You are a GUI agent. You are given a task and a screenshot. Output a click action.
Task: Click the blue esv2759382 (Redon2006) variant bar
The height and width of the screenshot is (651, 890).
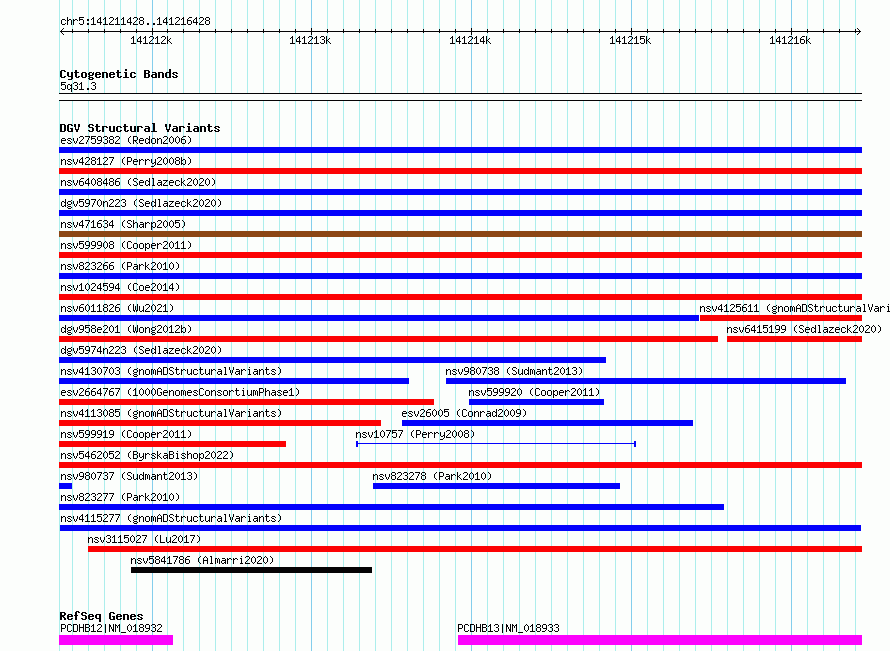tap(460, 150)
